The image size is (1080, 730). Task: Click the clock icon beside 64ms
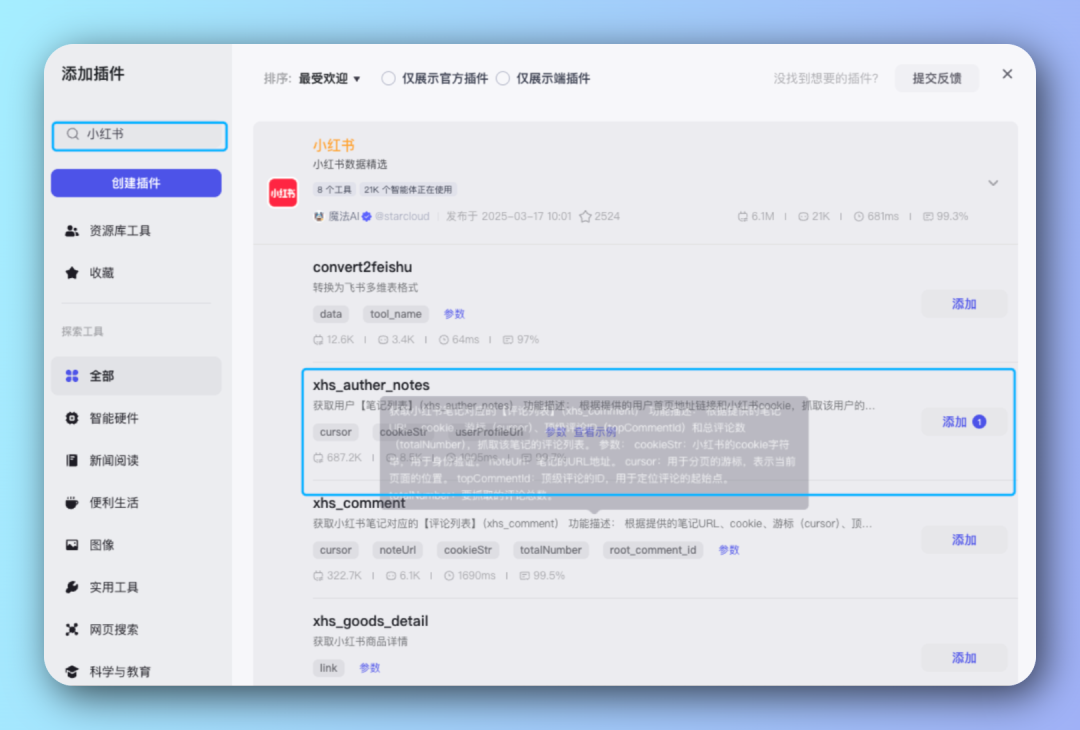(444, 340)
